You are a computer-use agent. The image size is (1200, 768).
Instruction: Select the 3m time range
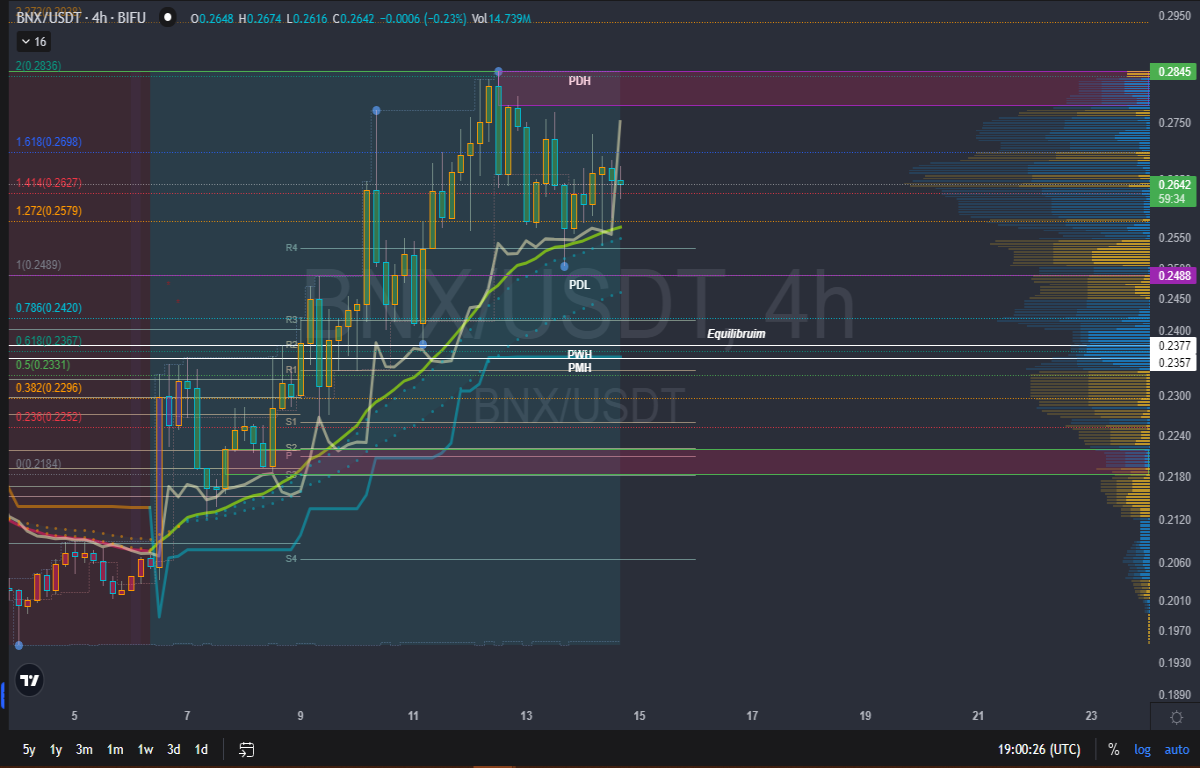84,749
